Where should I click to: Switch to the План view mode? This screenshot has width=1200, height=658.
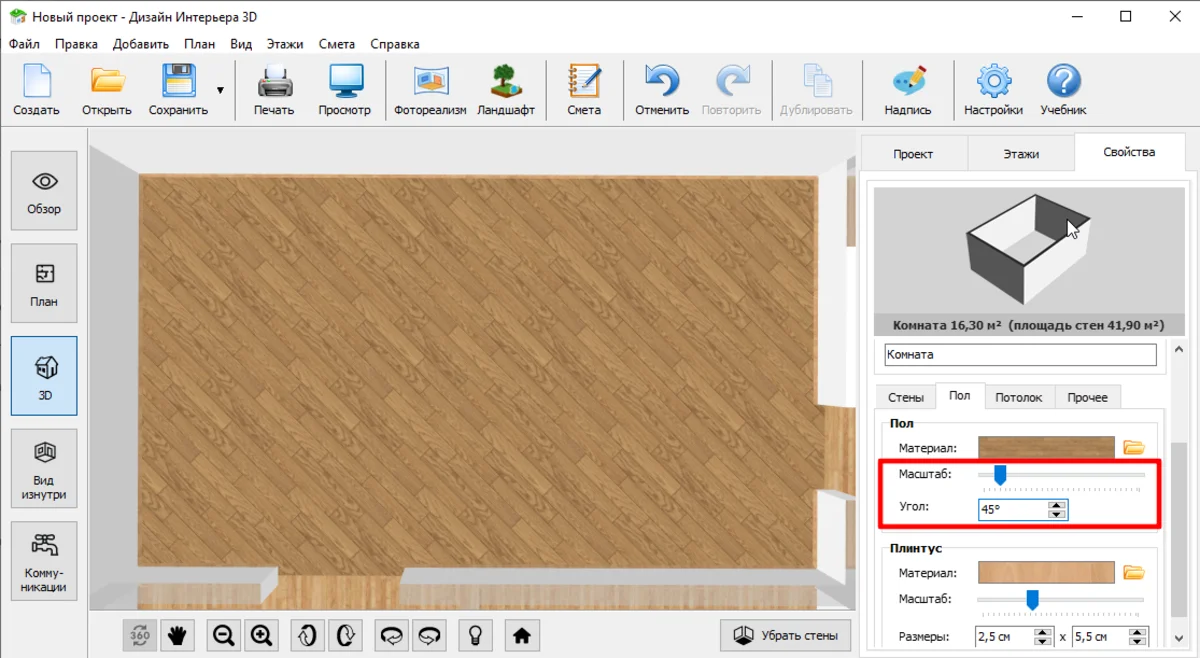pyautogui.click(x=44, y=283)
